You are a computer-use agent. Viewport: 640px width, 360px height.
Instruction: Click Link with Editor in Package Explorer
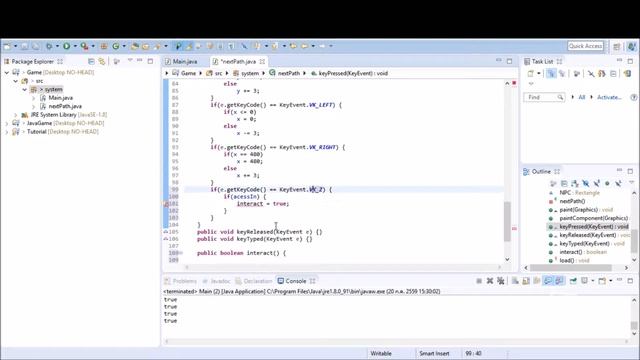pos(102,61)
